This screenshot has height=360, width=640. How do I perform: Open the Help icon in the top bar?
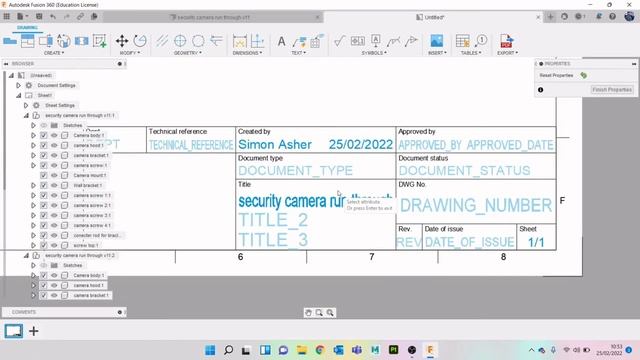point(612,17)
